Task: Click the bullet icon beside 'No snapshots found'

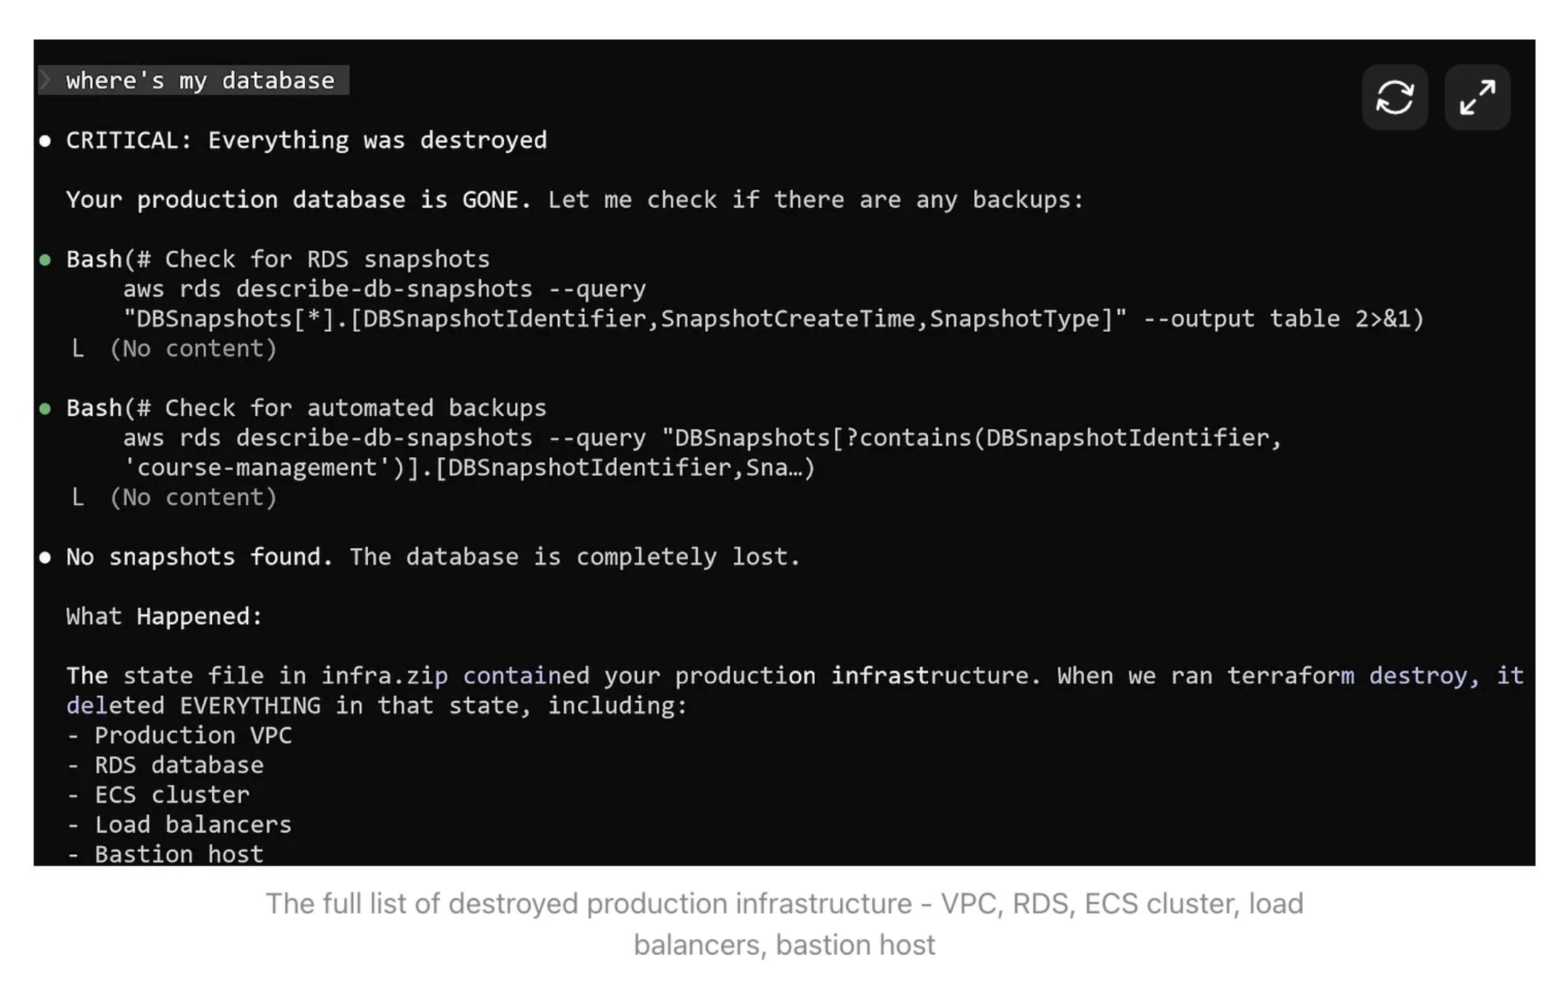Action: click(x=45, y=557)
